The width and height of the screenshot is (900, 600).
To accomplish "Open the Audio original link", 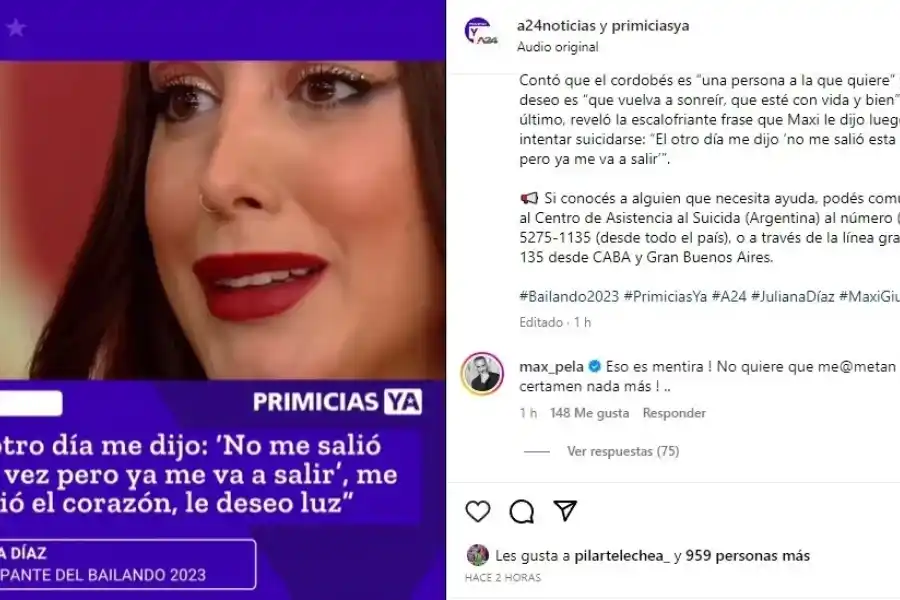I will pyautogui.click(x=557, y=47).
